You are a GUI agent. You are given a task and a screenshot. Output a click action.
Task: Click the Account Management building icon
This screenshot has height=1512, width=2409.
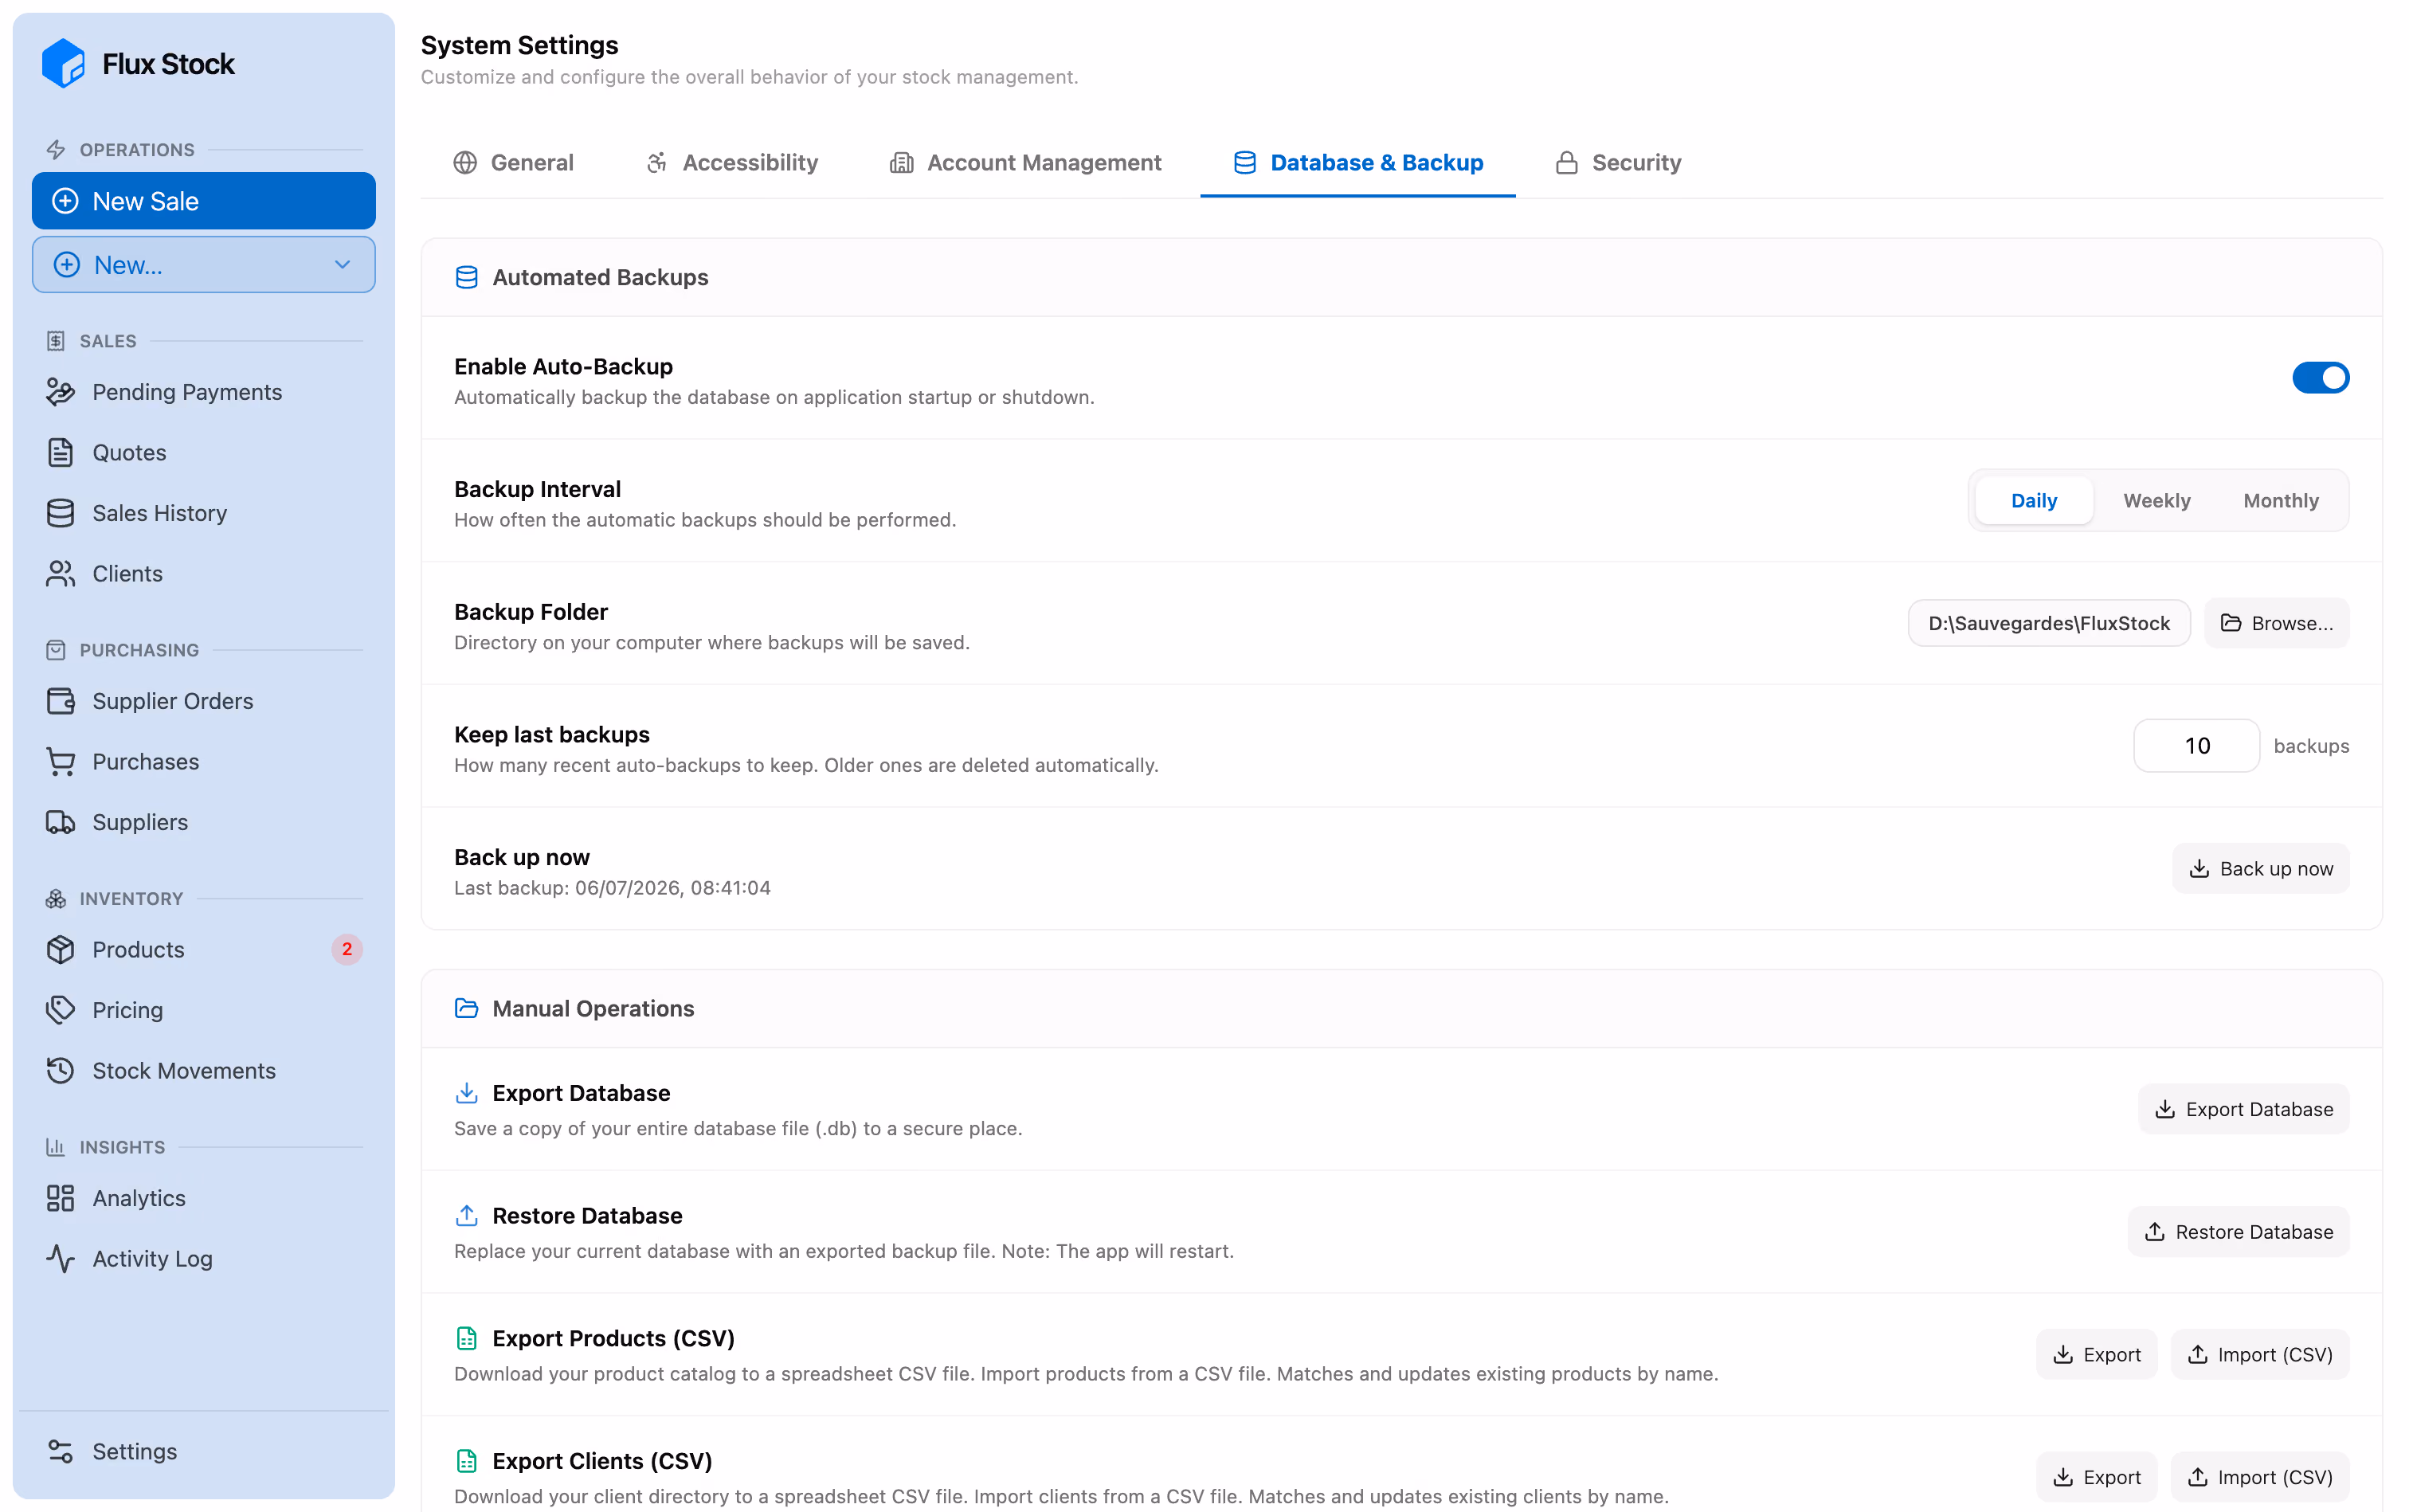[901, 163]
